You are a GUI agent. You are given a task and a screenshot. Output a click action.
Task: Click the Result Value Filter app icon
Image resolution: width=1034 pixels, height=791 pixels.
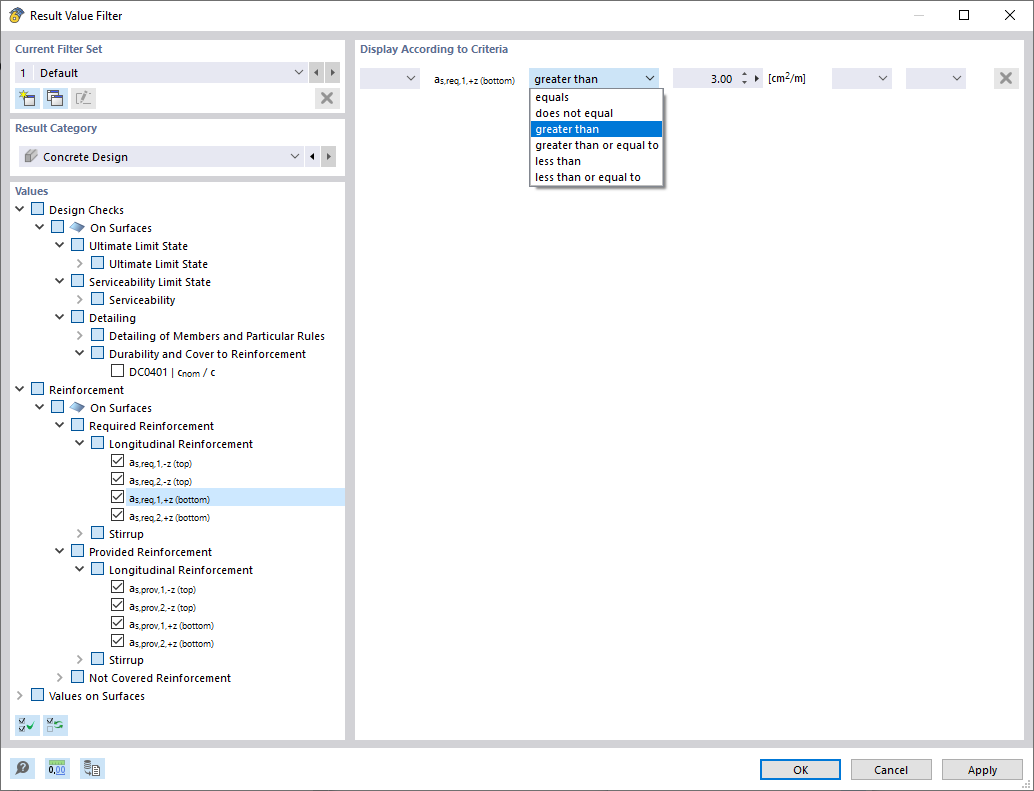(16, 15)
